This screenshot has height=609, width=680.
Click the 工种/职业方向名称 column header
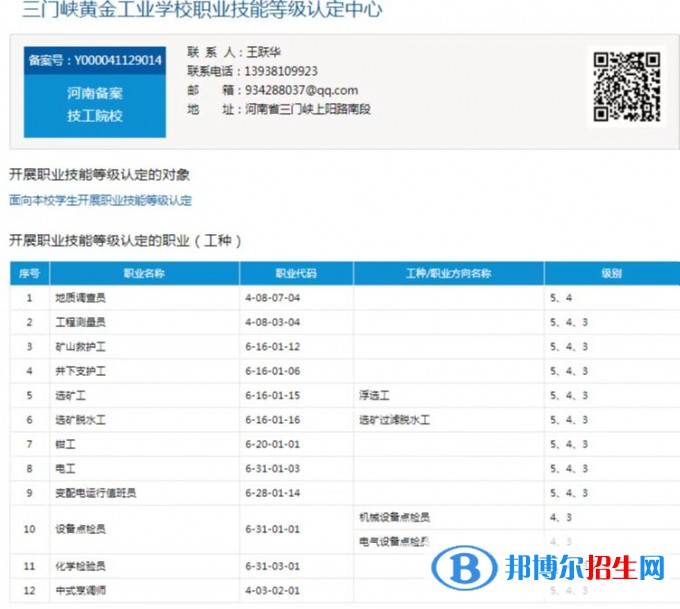449,273
